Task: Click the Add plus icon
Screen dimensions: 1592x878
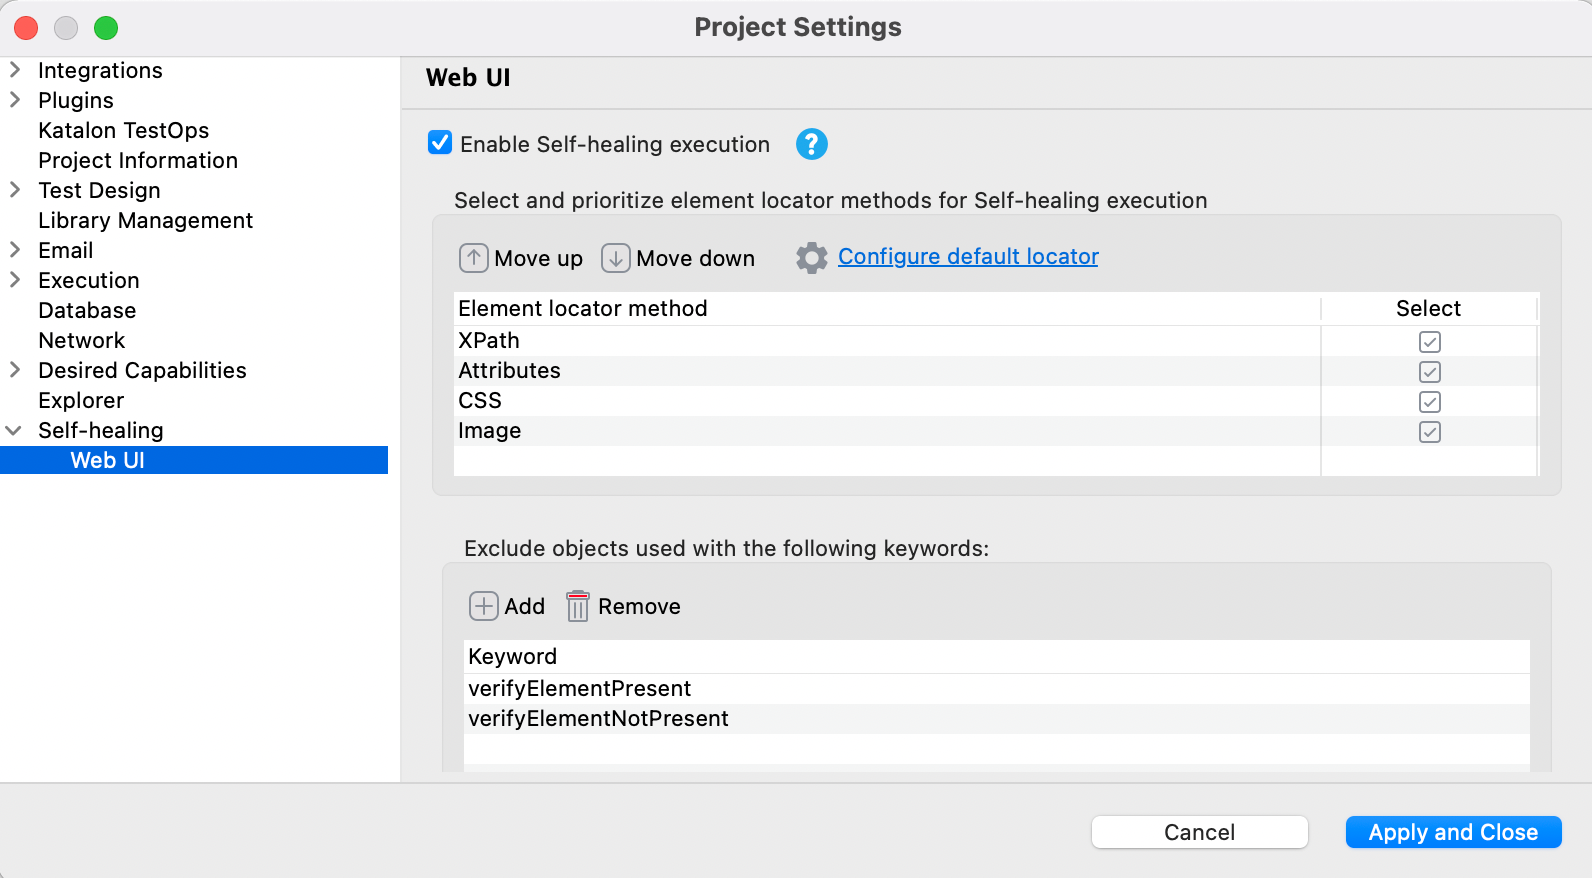Action: 484,606
